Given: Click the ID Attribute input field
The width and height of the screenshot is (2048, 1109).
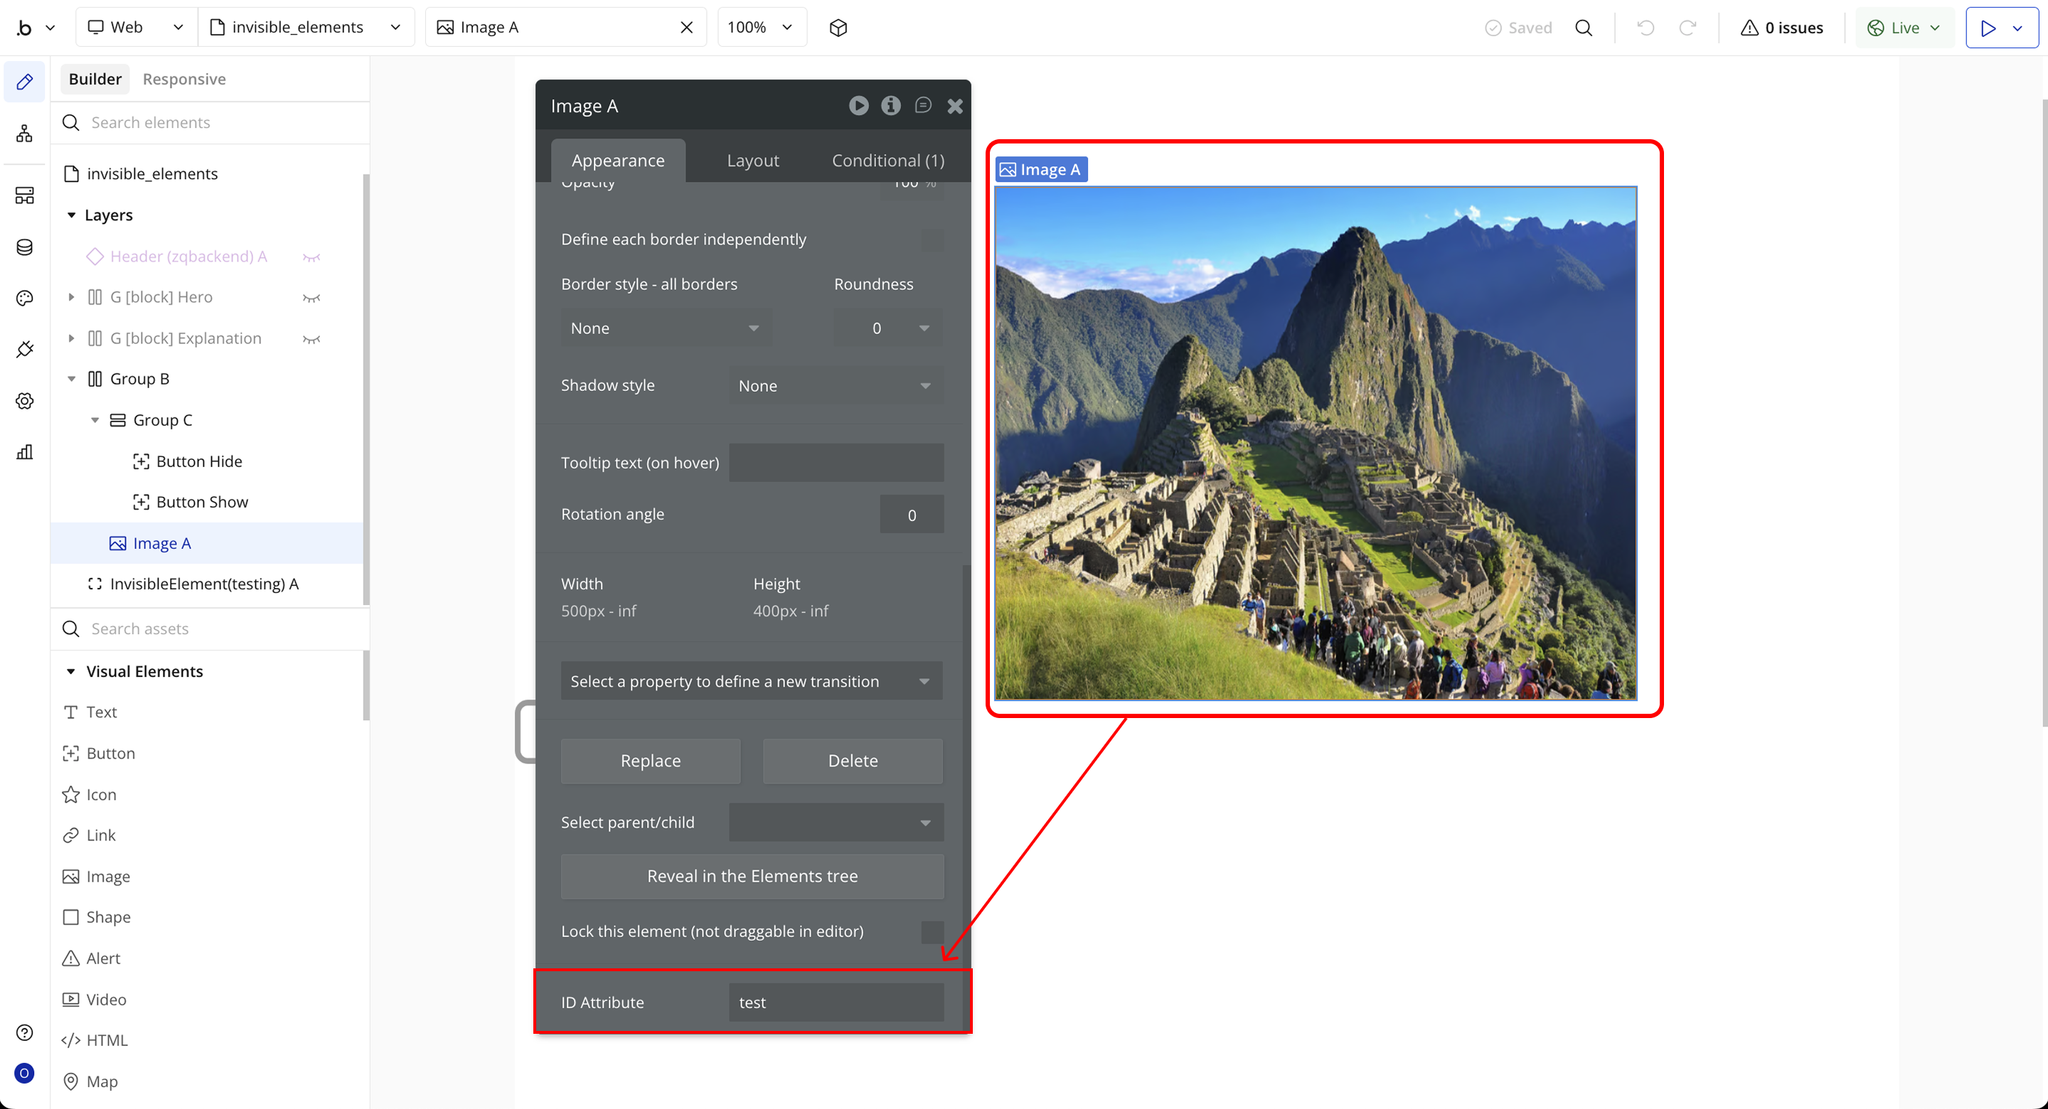Looking at the screenshot, I should click(835, 1003).
